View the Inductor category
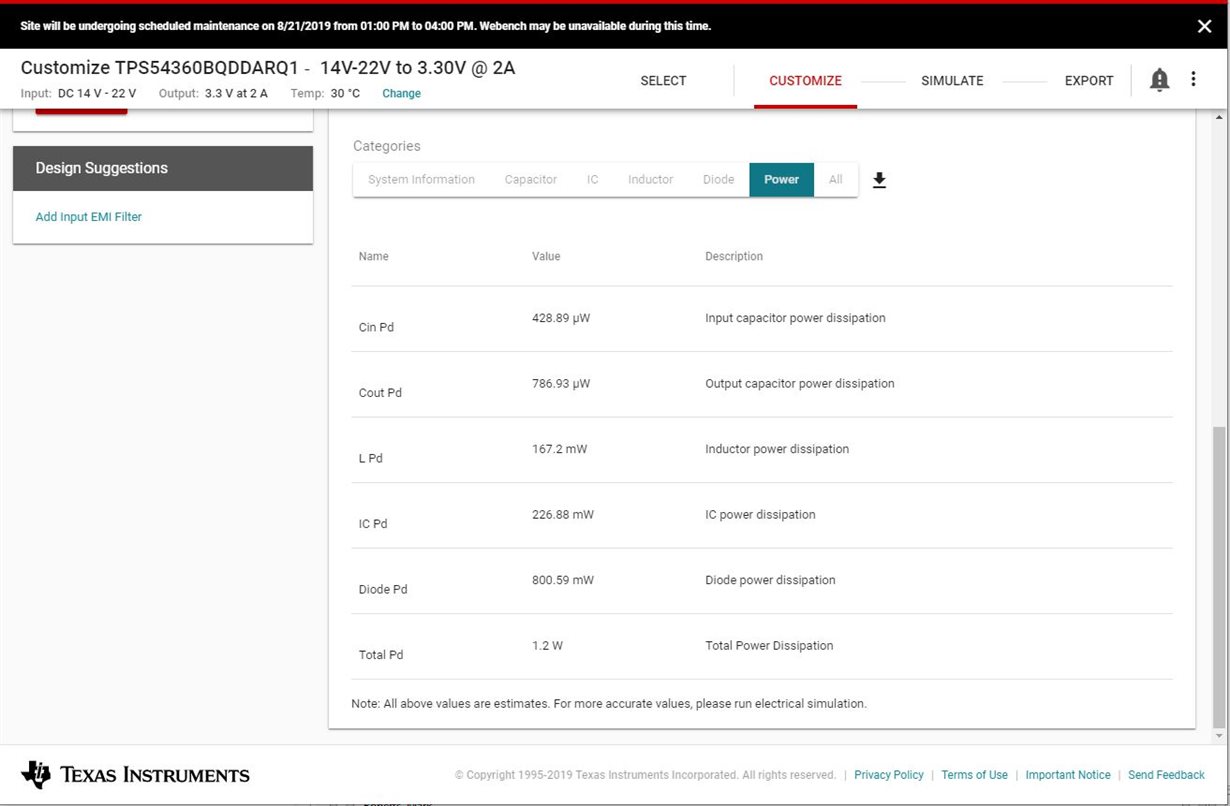This screenshot has height=806, width=1230. [650, 180]
